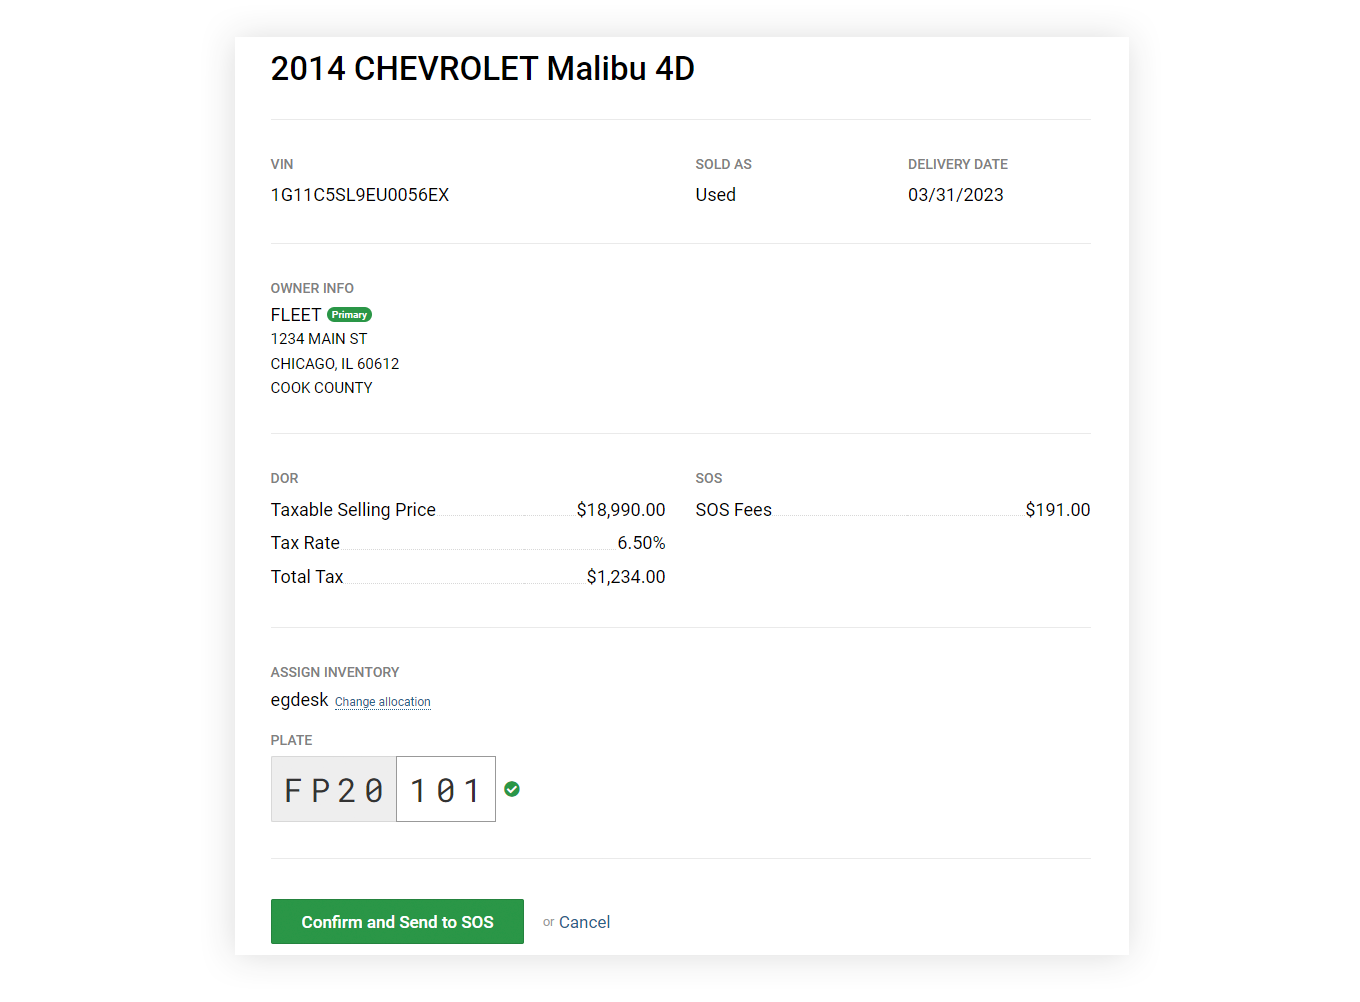Click the Taxable Selling Price amount $18,990.00

coord(621,510)
